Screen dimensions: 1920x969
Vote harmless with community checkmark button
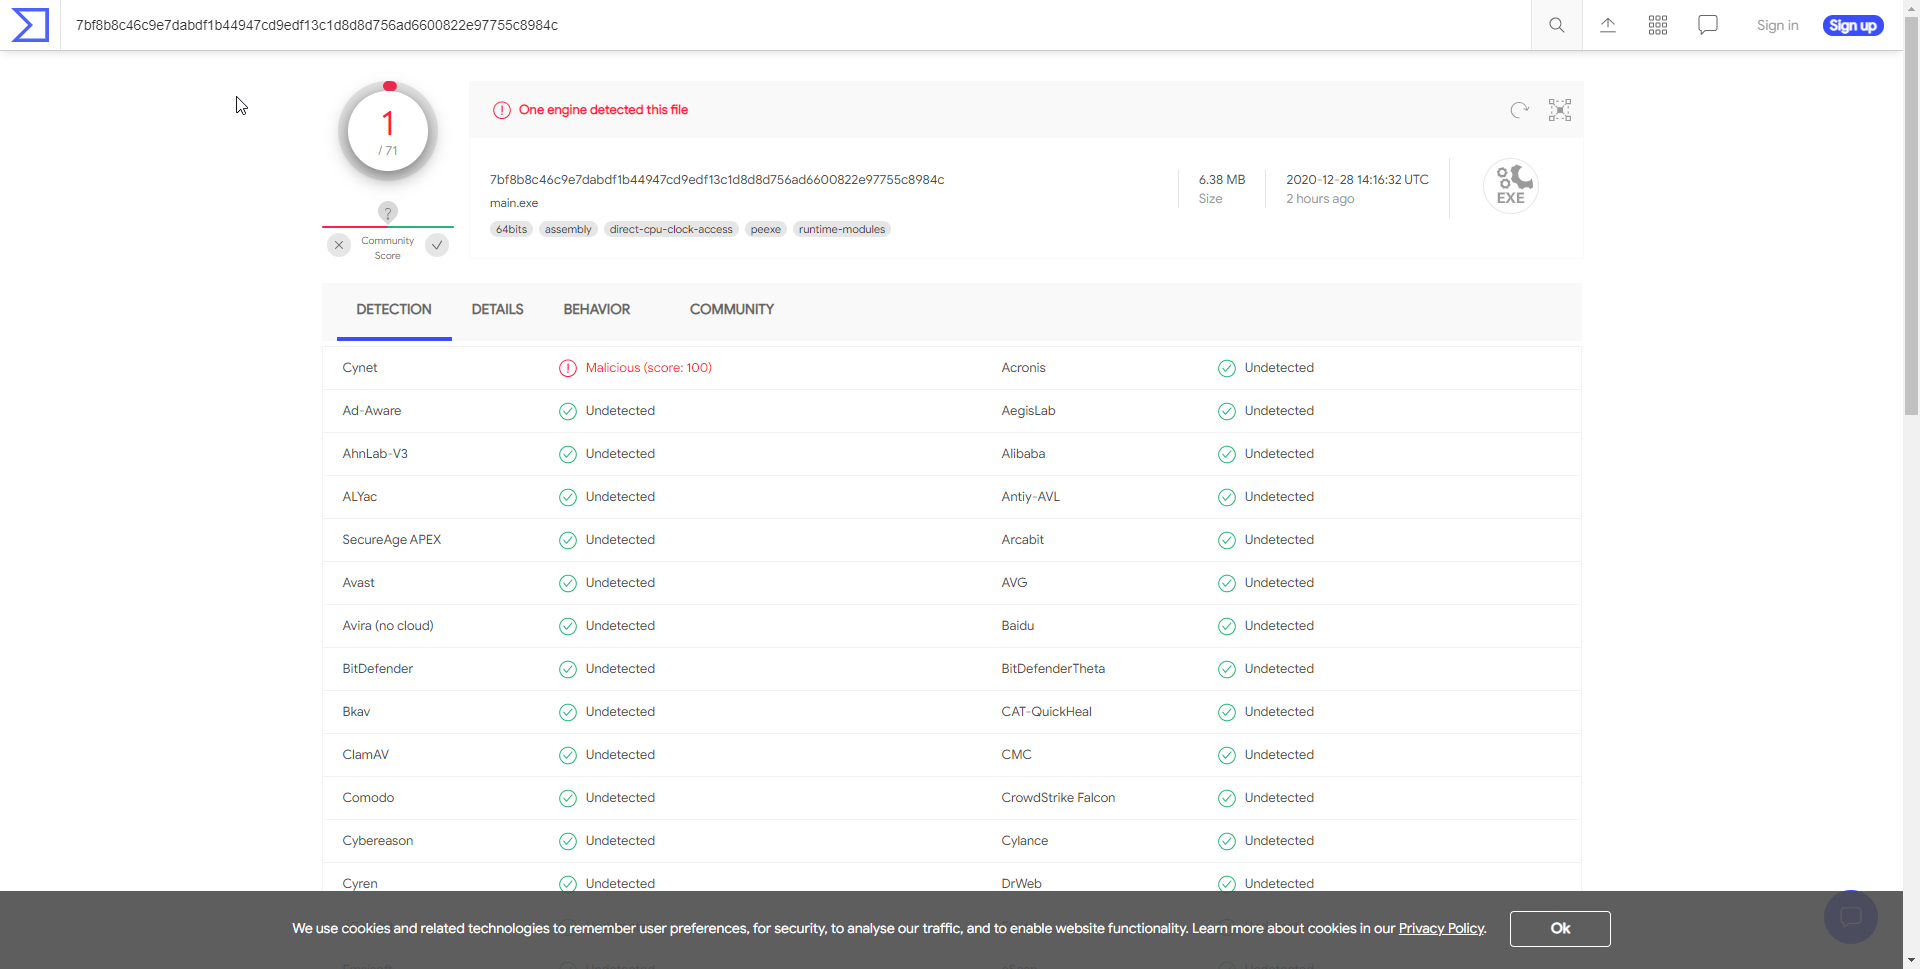[x=437, y=245]
